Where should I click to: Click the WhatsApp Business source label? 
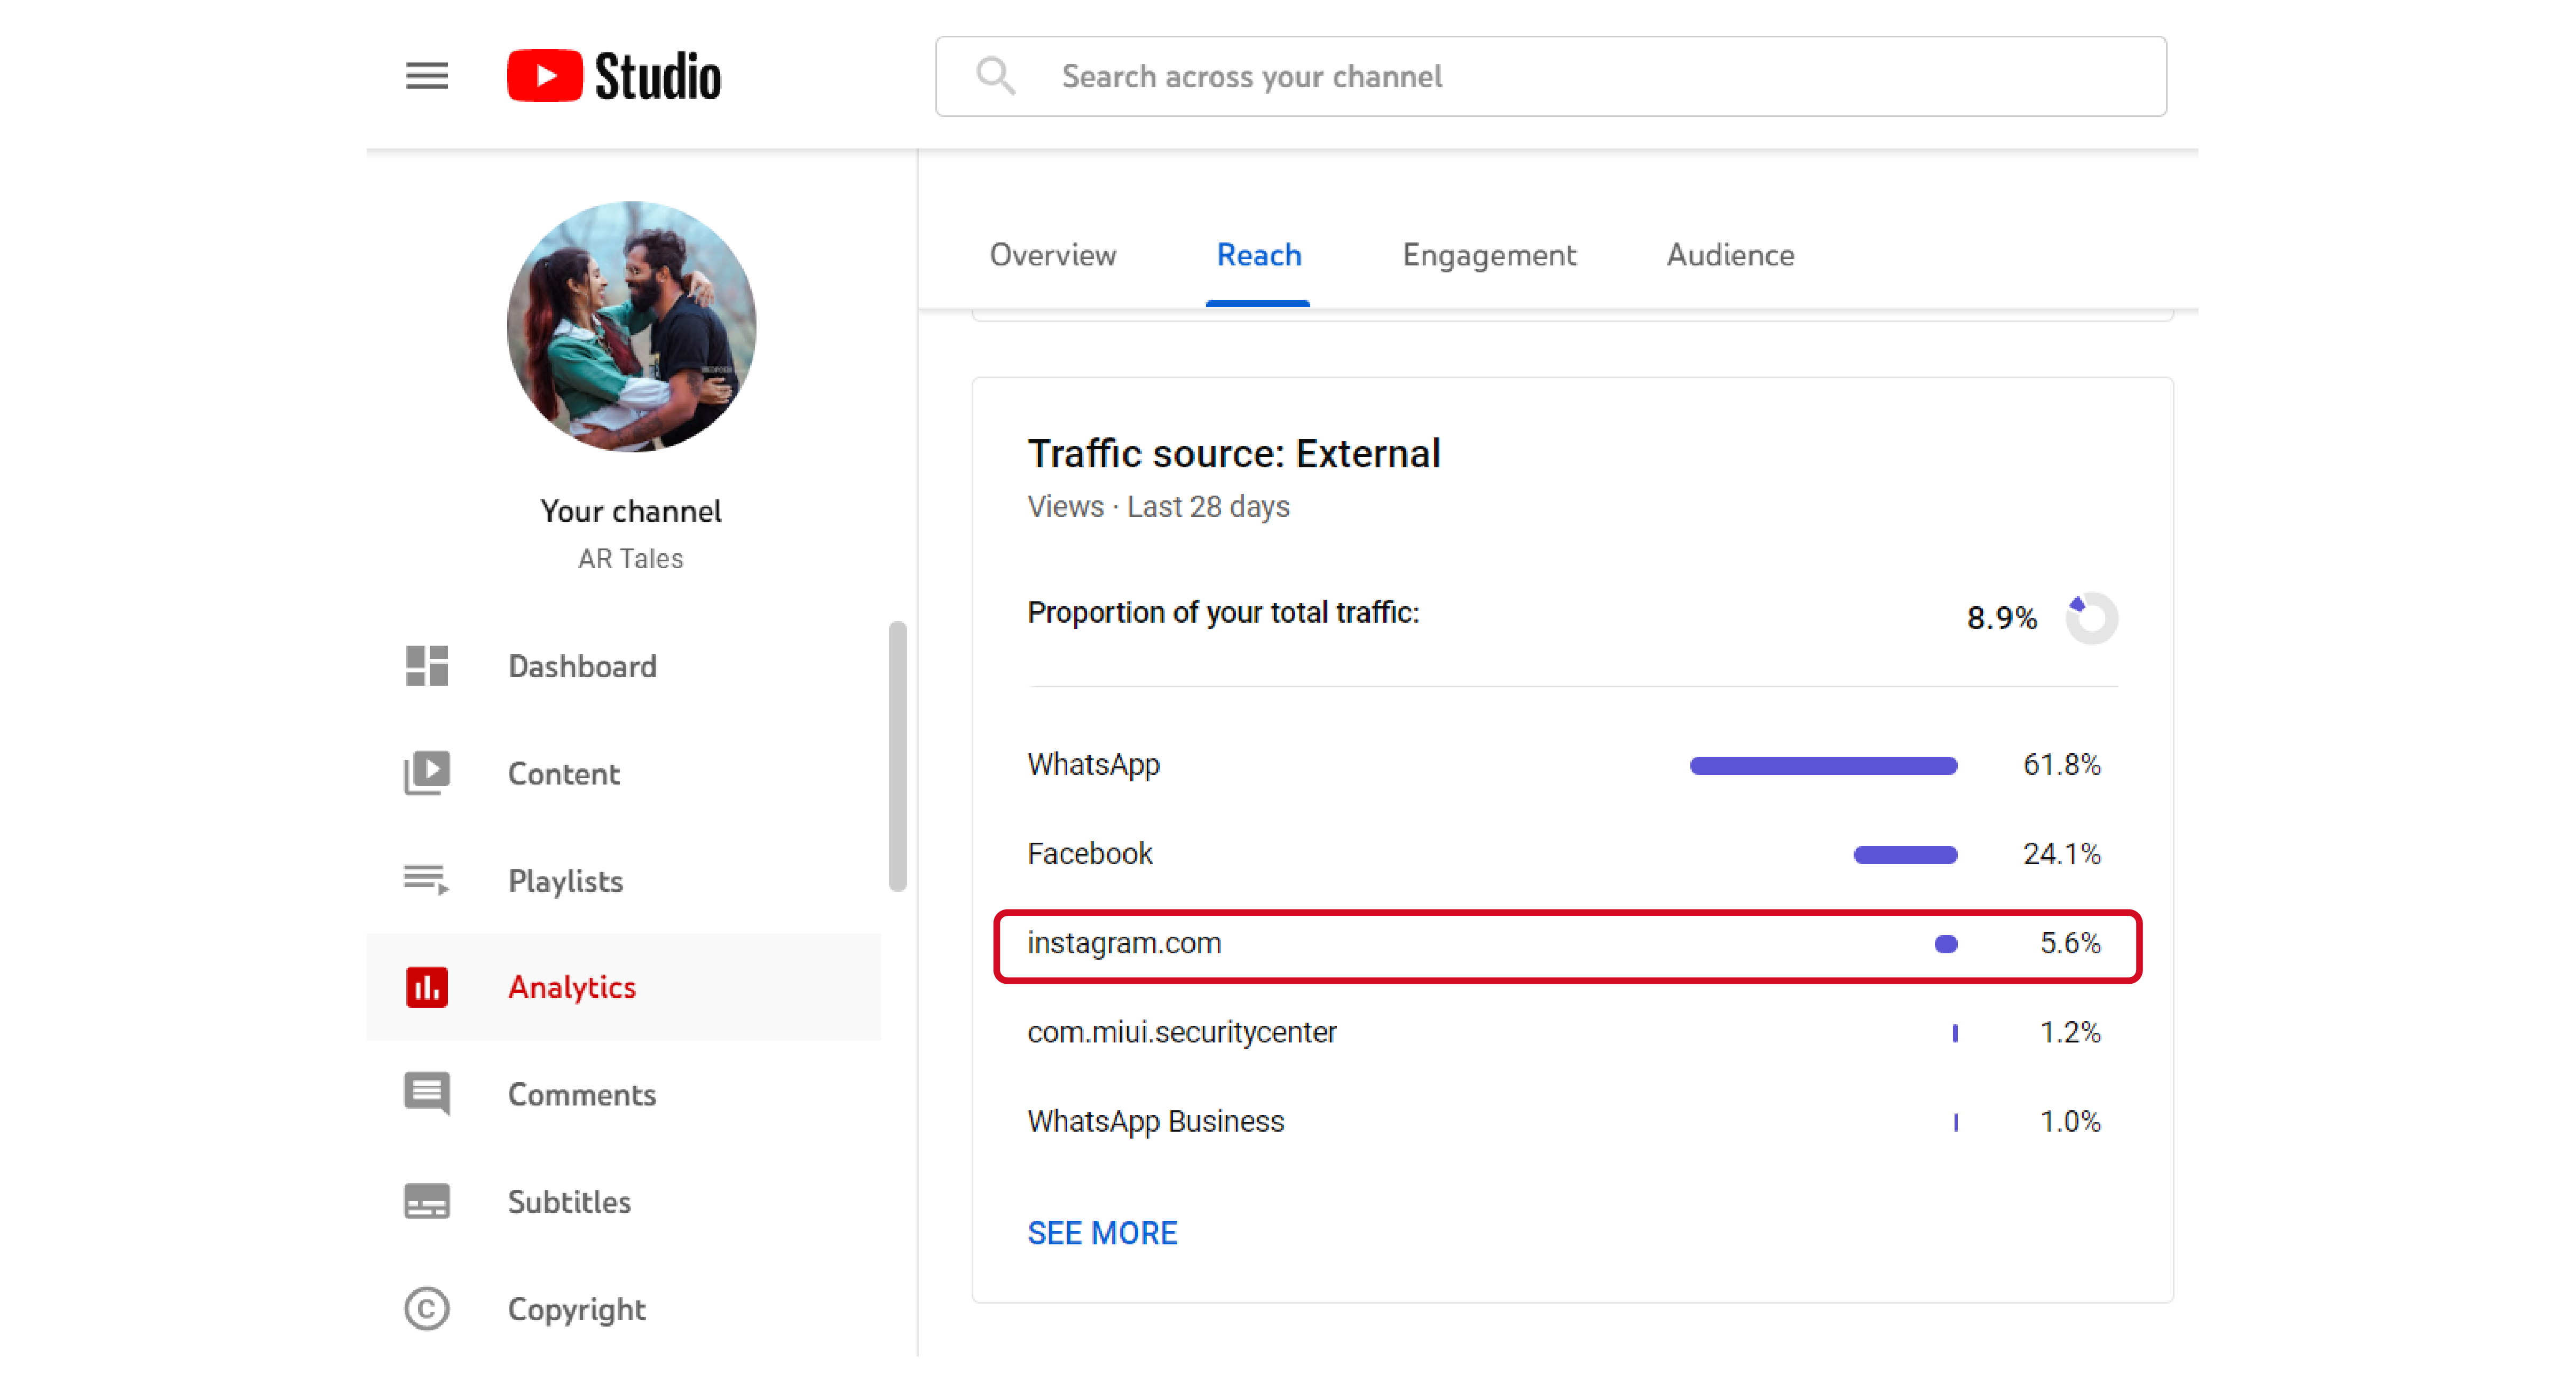click(1156, 1121)
